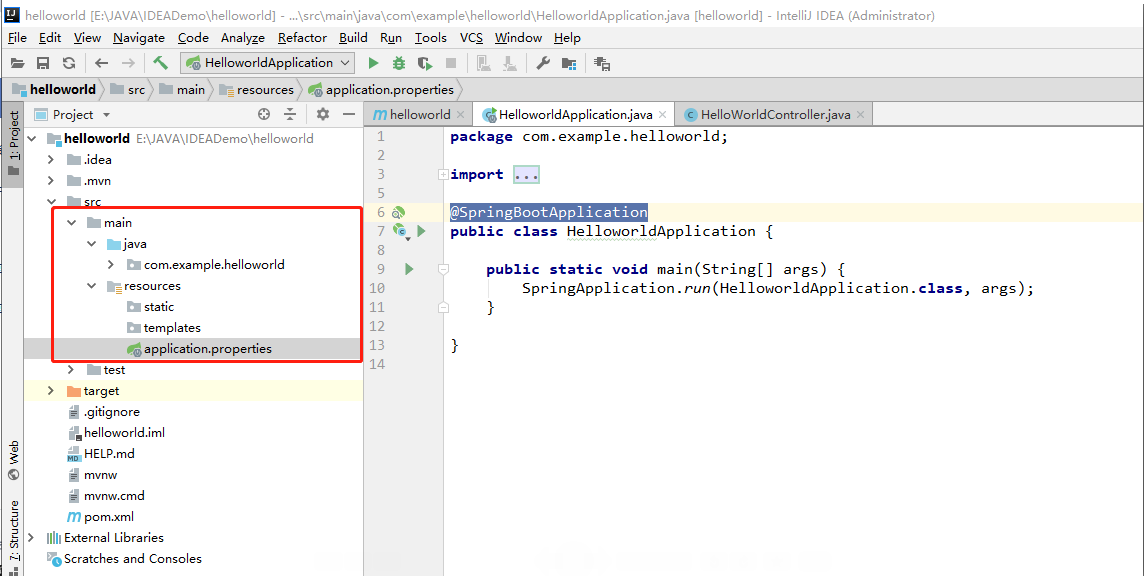Expand the .mvn folder
The image size is (1144, 576).
coord(51,181)
